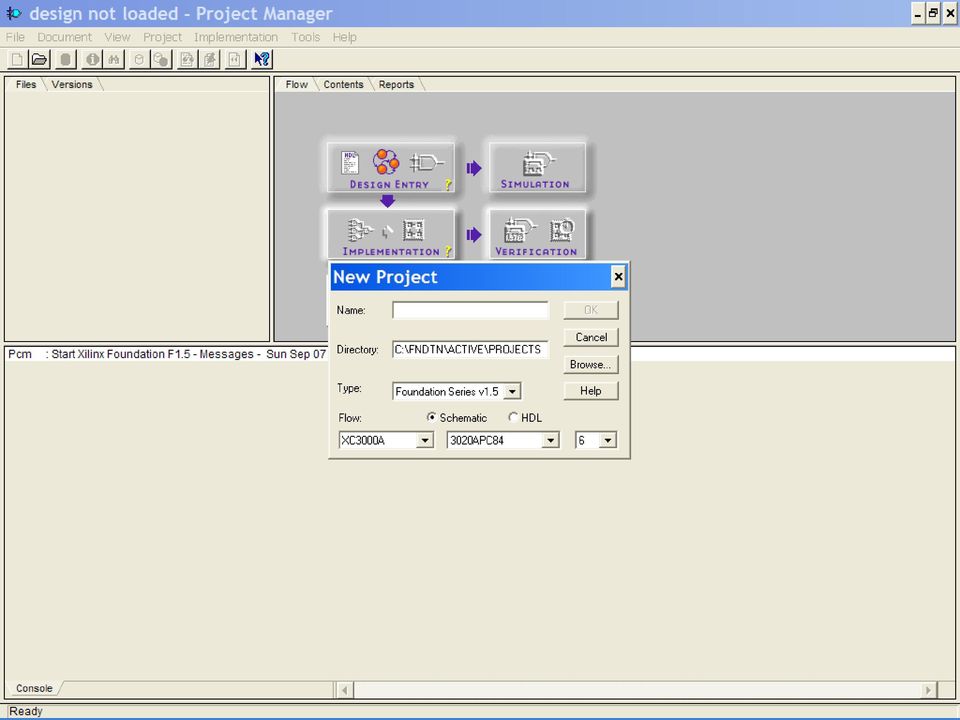Viewport: 960px width, 720px height.
Task: Open the Schematic Editor gate icon
Action: (426, 163)
